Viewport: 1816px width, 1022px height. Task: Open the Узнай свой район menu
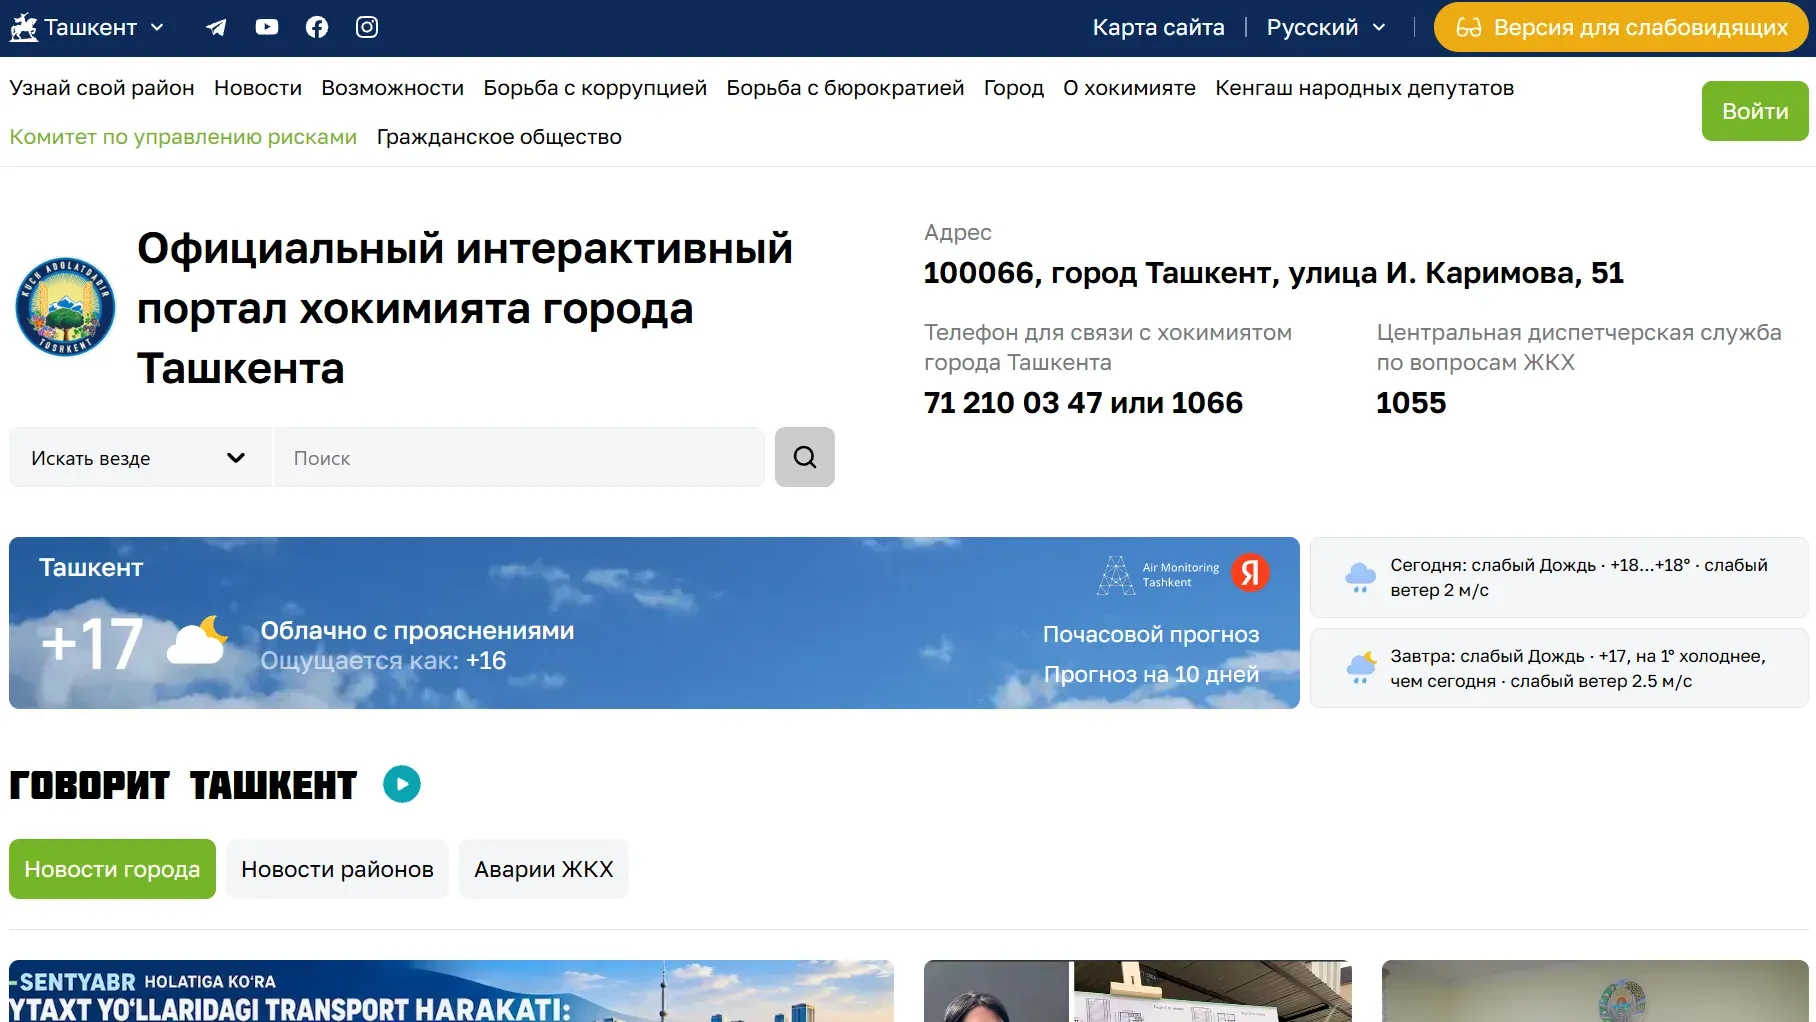click(x=102, y=88)
